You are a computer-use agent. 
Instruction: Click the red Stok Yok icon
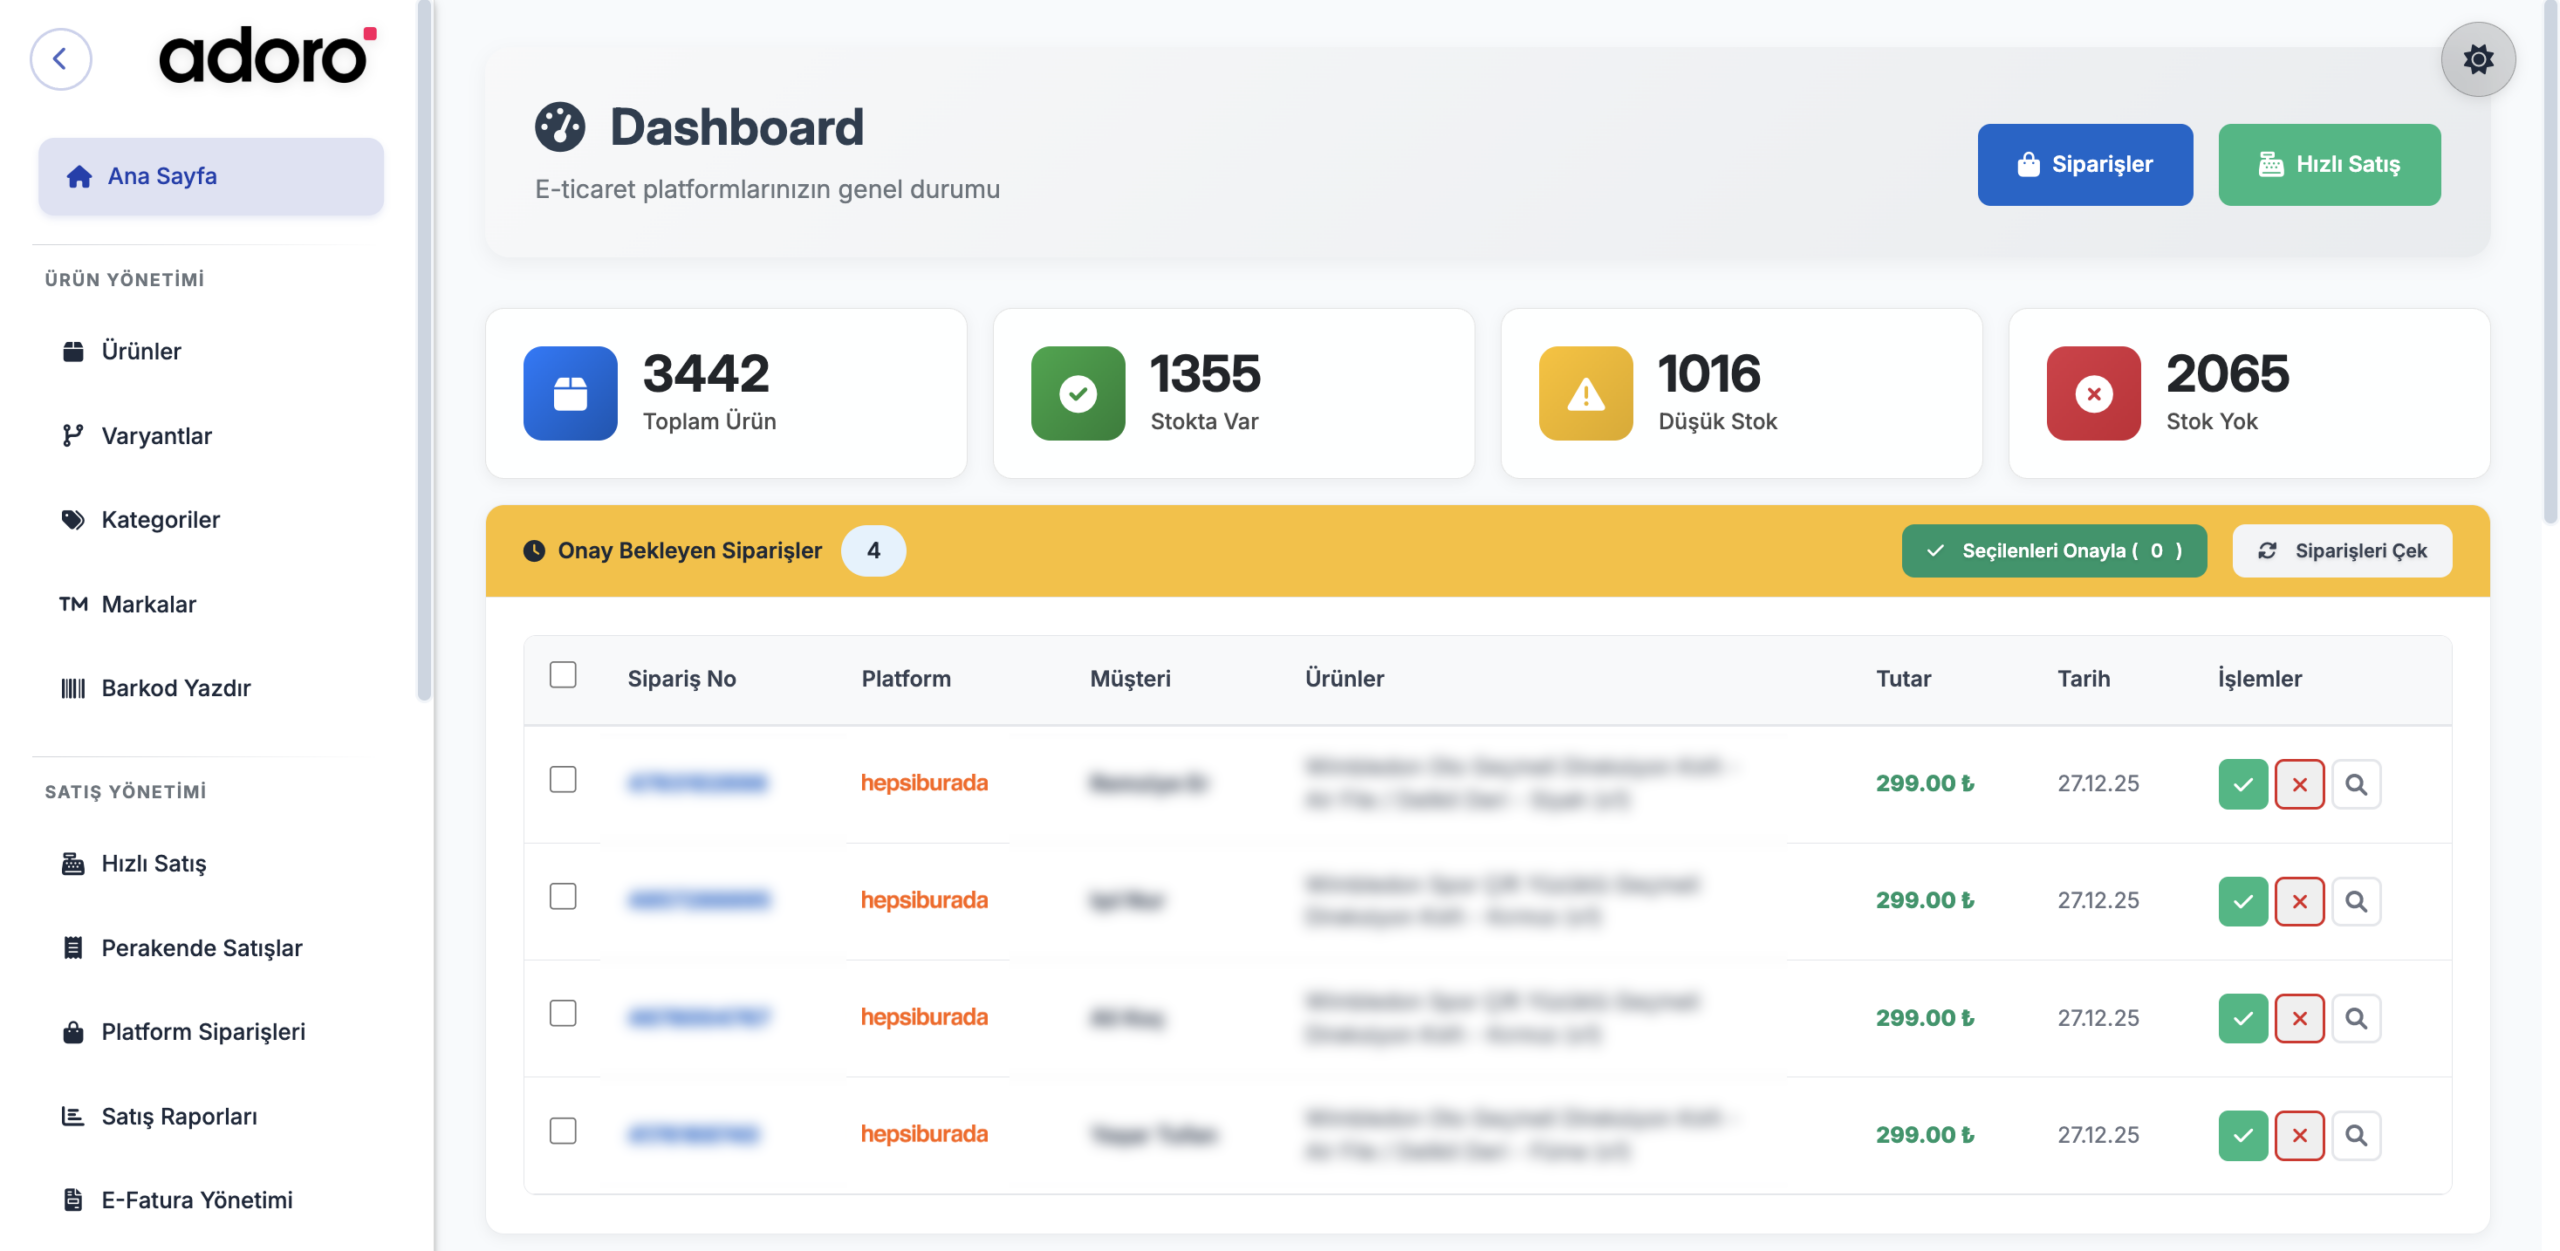coord(2093,393)
